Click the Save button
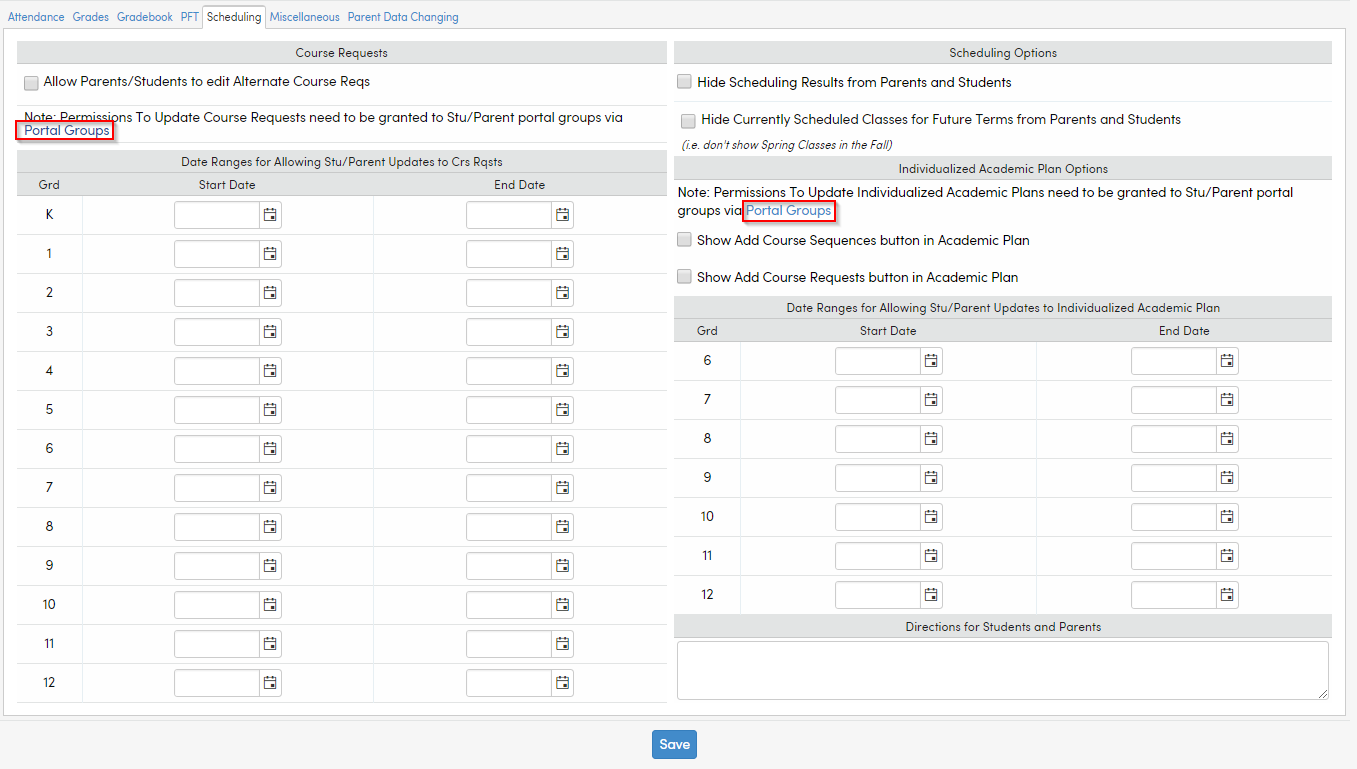This screenshot has height=769, width=1357. (674, 744)
